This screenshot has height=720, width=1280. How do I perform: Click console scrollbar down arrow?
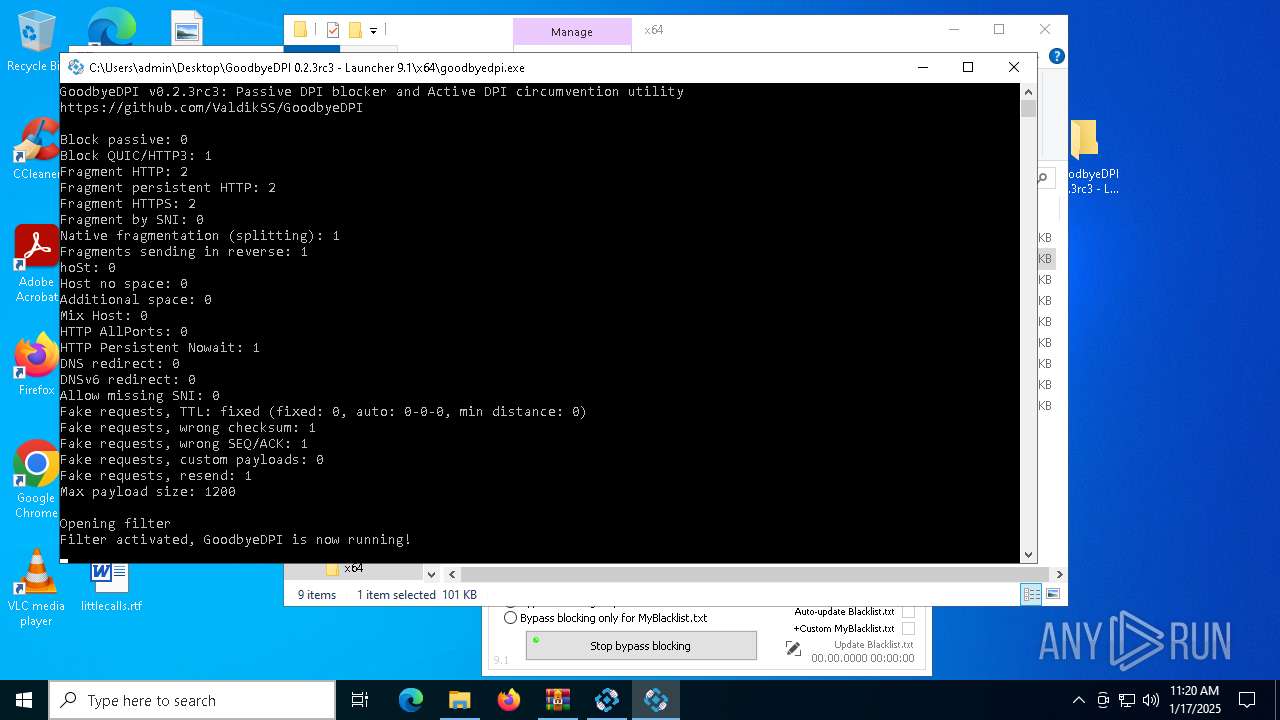point(1028,554)
